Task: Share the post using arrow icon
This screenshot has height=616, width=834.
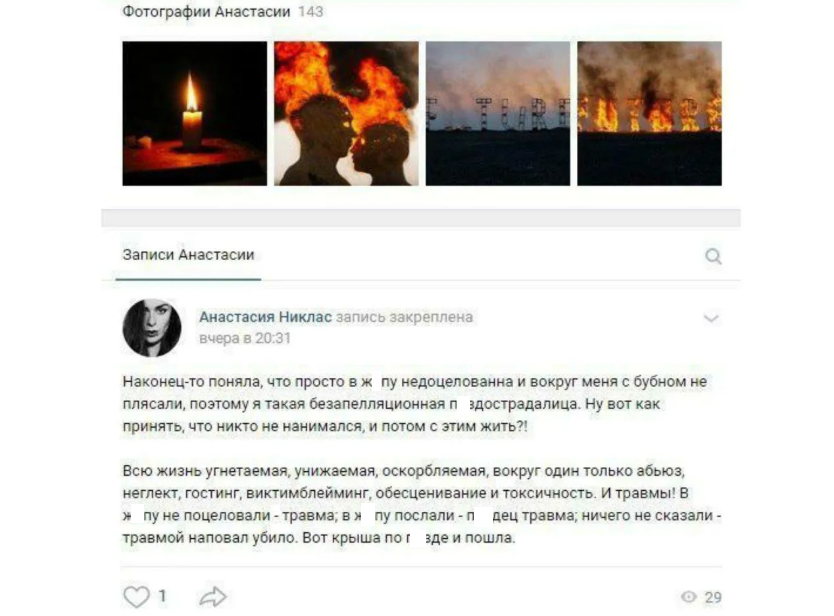Action: (213, 596)
